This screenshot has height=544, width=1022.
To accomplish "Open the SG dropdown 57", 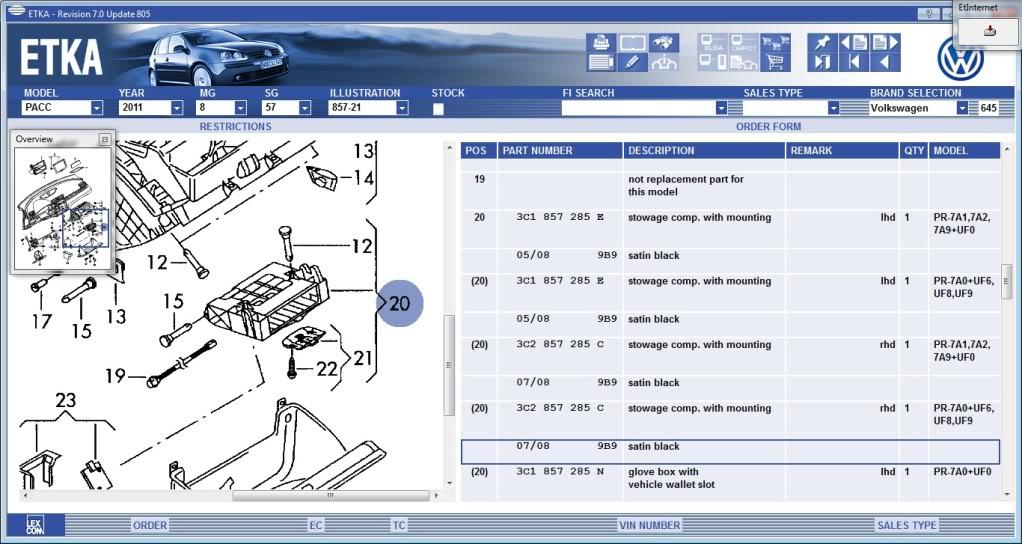I will click(304, 108).
